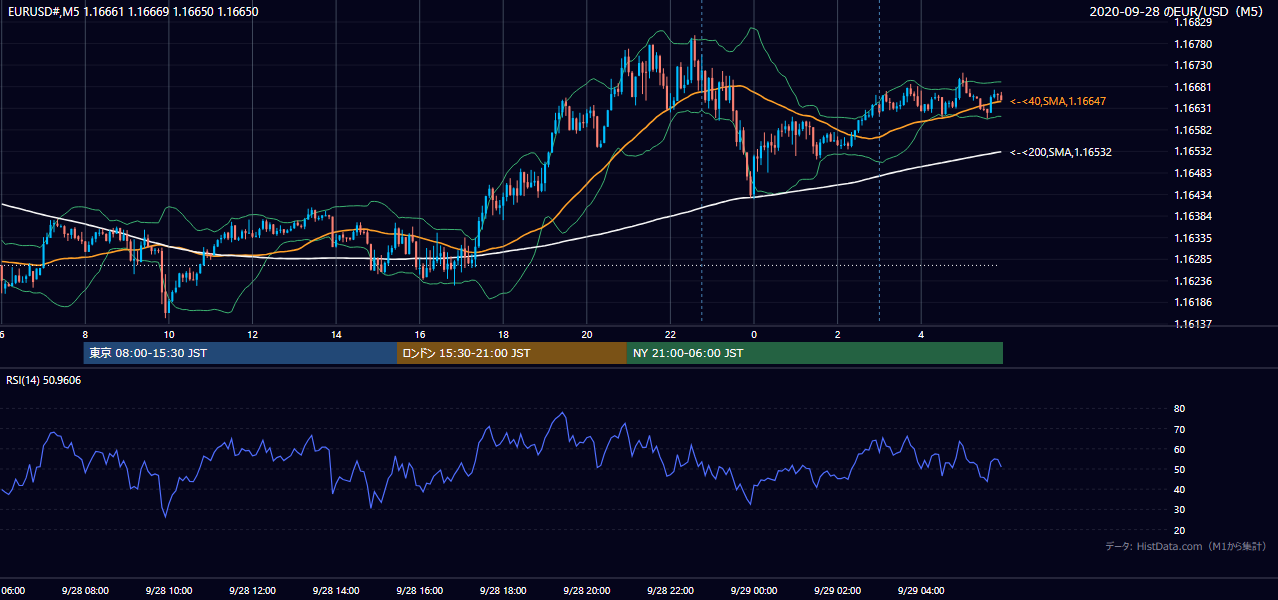1278x600 pixels.
Task: Click price axis value 1.16681
Action: point(1193,87)
